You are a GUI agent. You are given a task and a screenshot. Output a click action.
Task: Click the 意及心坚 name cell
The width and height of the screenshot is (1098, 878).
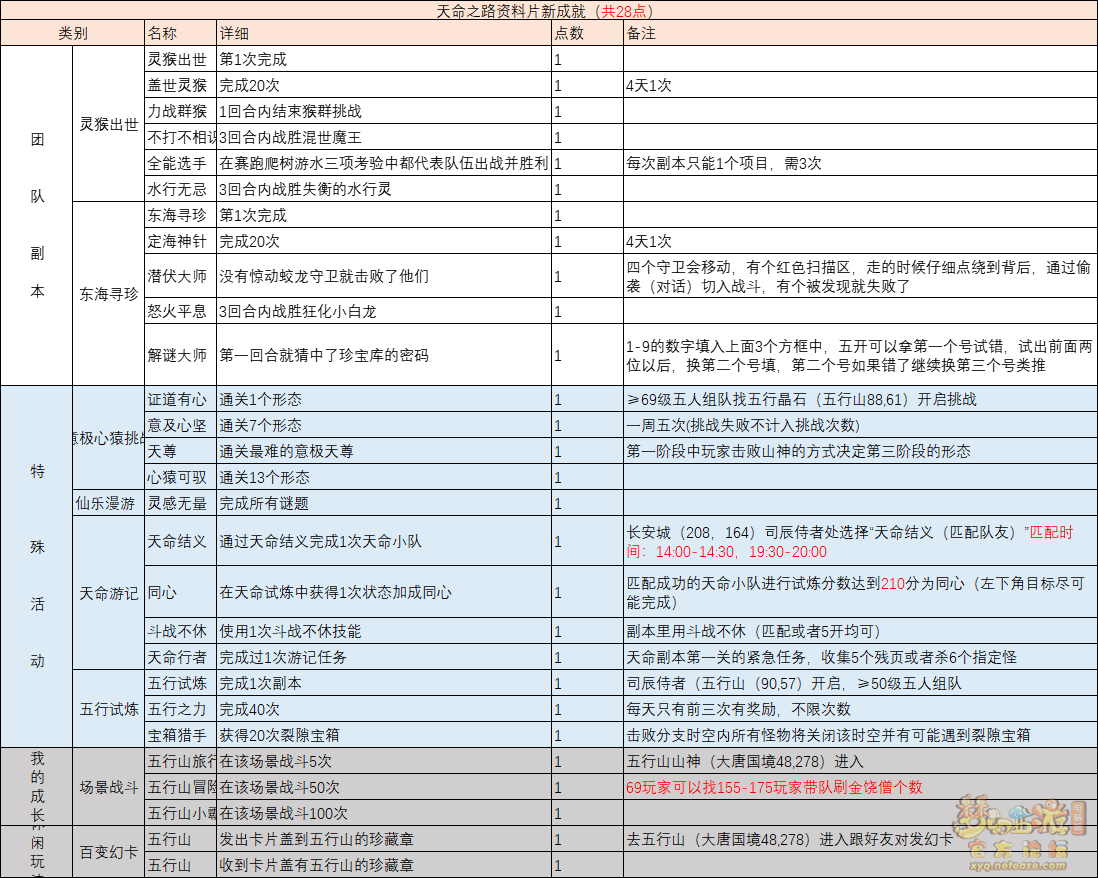[181, 425]
